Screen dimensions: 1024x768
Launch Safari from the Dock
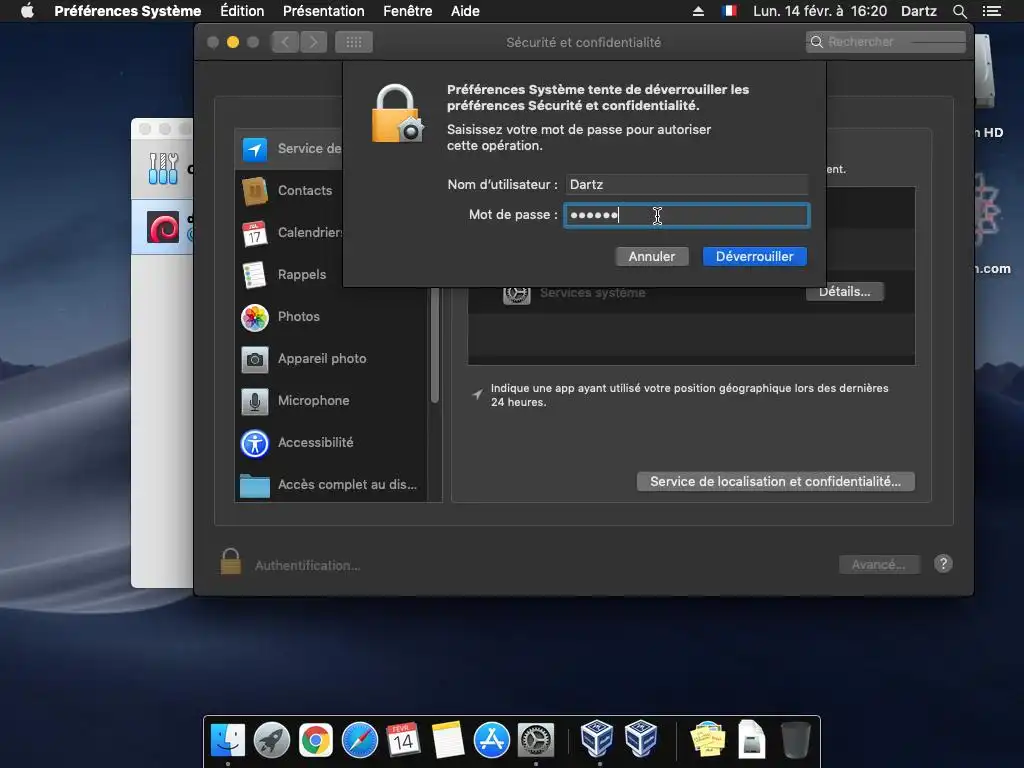click(360, 740)
